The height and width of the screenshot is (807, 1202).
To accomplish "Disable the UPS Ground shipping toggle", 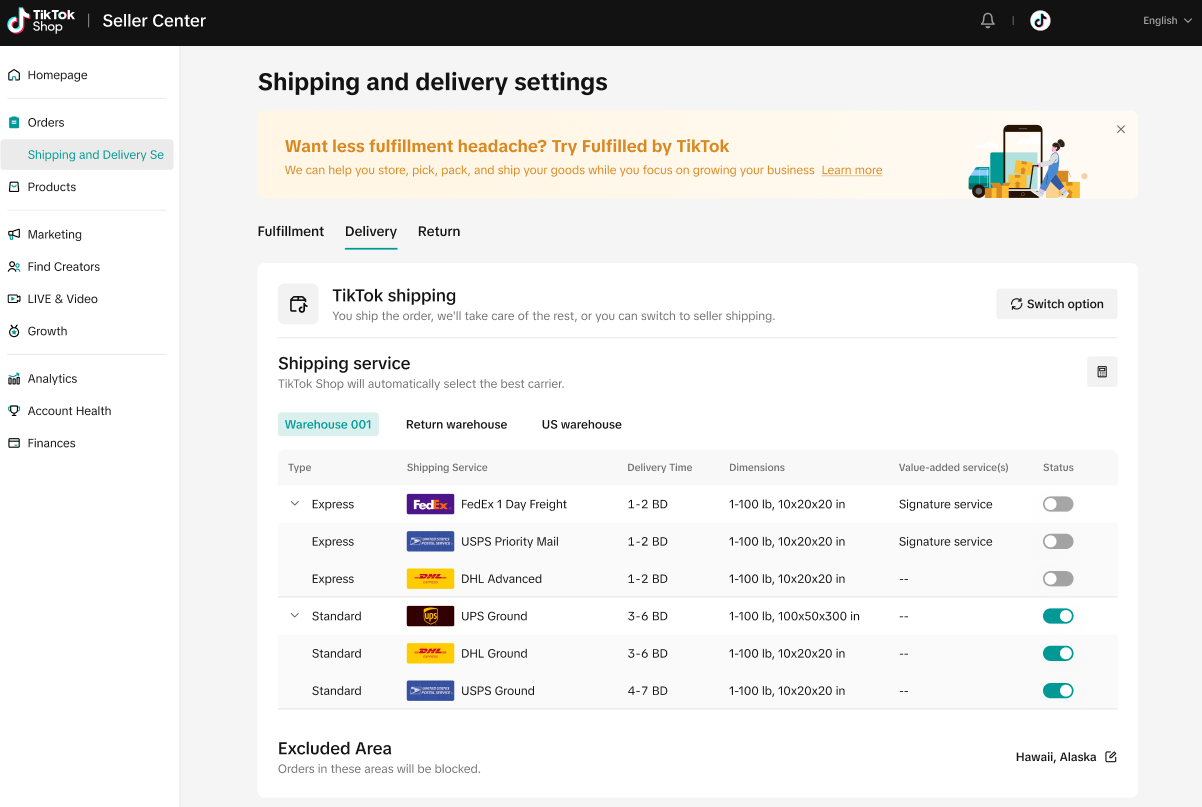I will (1057, 616).
